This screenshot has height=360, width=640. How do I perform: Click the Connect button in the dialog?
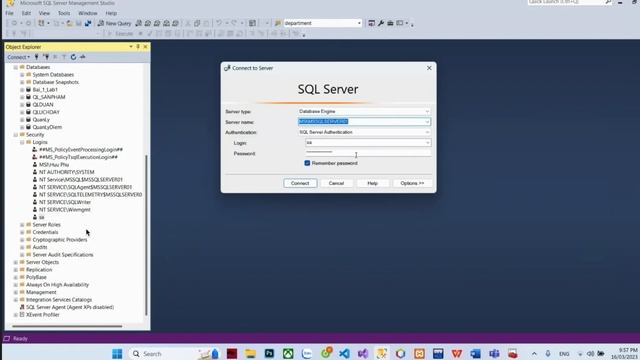point(300,183)
